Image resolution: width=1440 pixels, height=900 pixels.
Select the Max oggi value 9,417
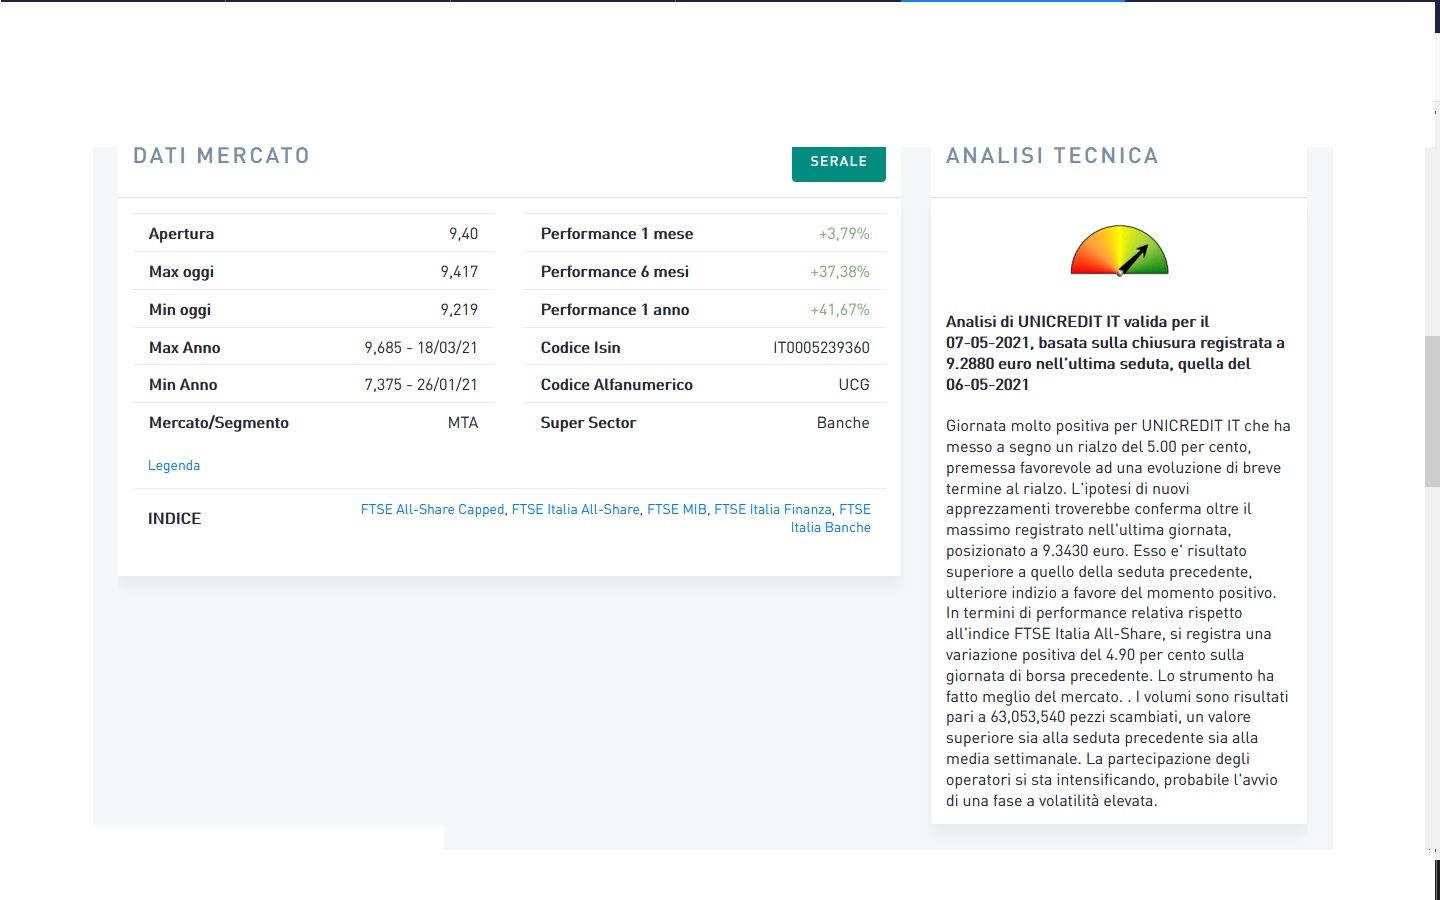click(x=459, y=272)
